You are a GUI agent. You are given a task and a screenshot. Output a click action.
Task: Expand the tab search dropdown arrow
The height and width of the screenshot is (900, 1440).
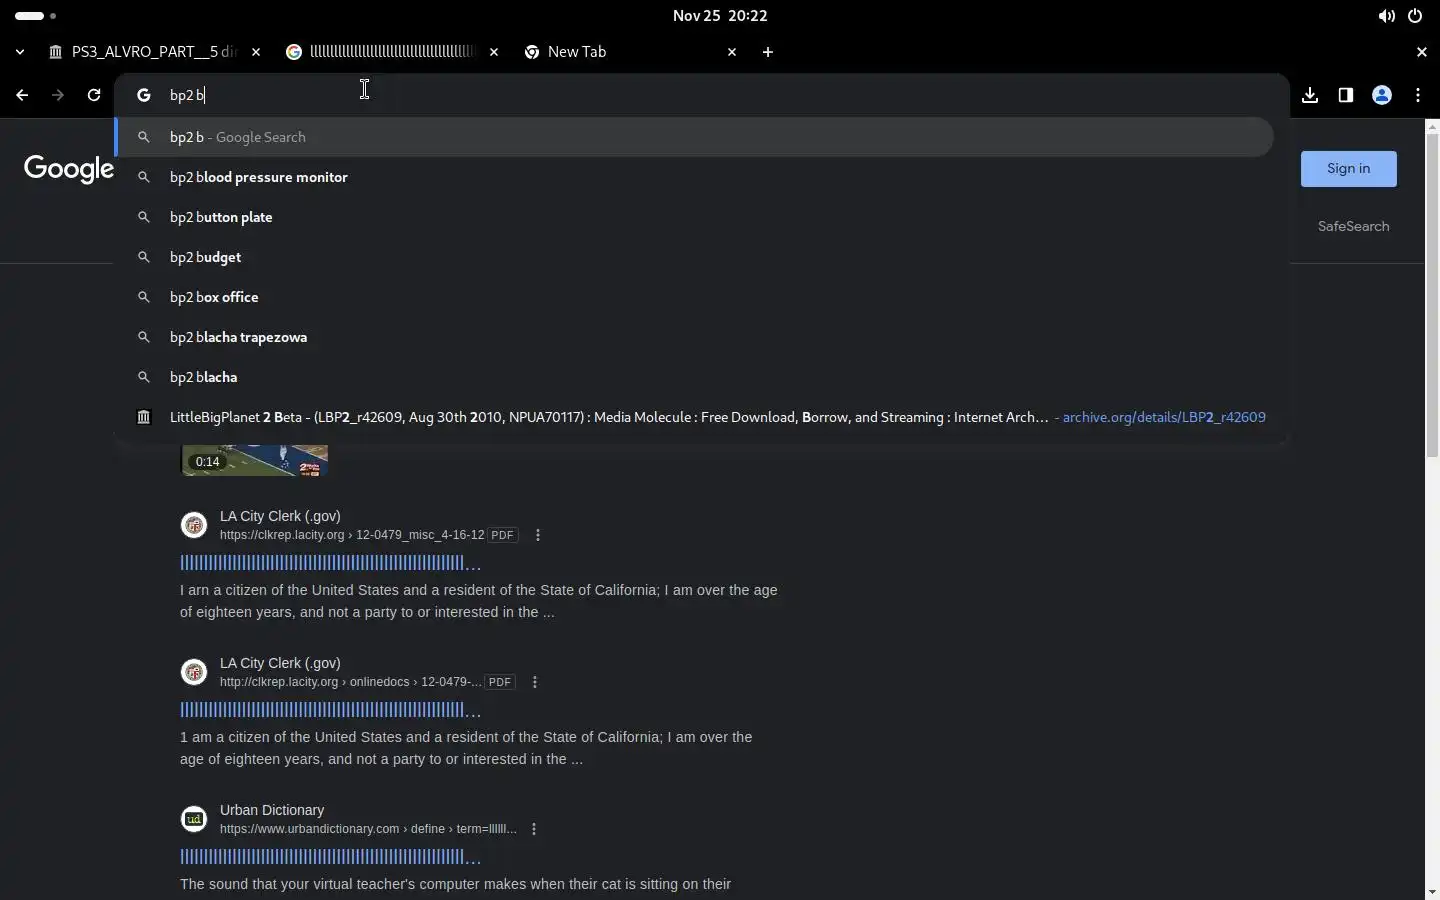(x=20, y=52)
